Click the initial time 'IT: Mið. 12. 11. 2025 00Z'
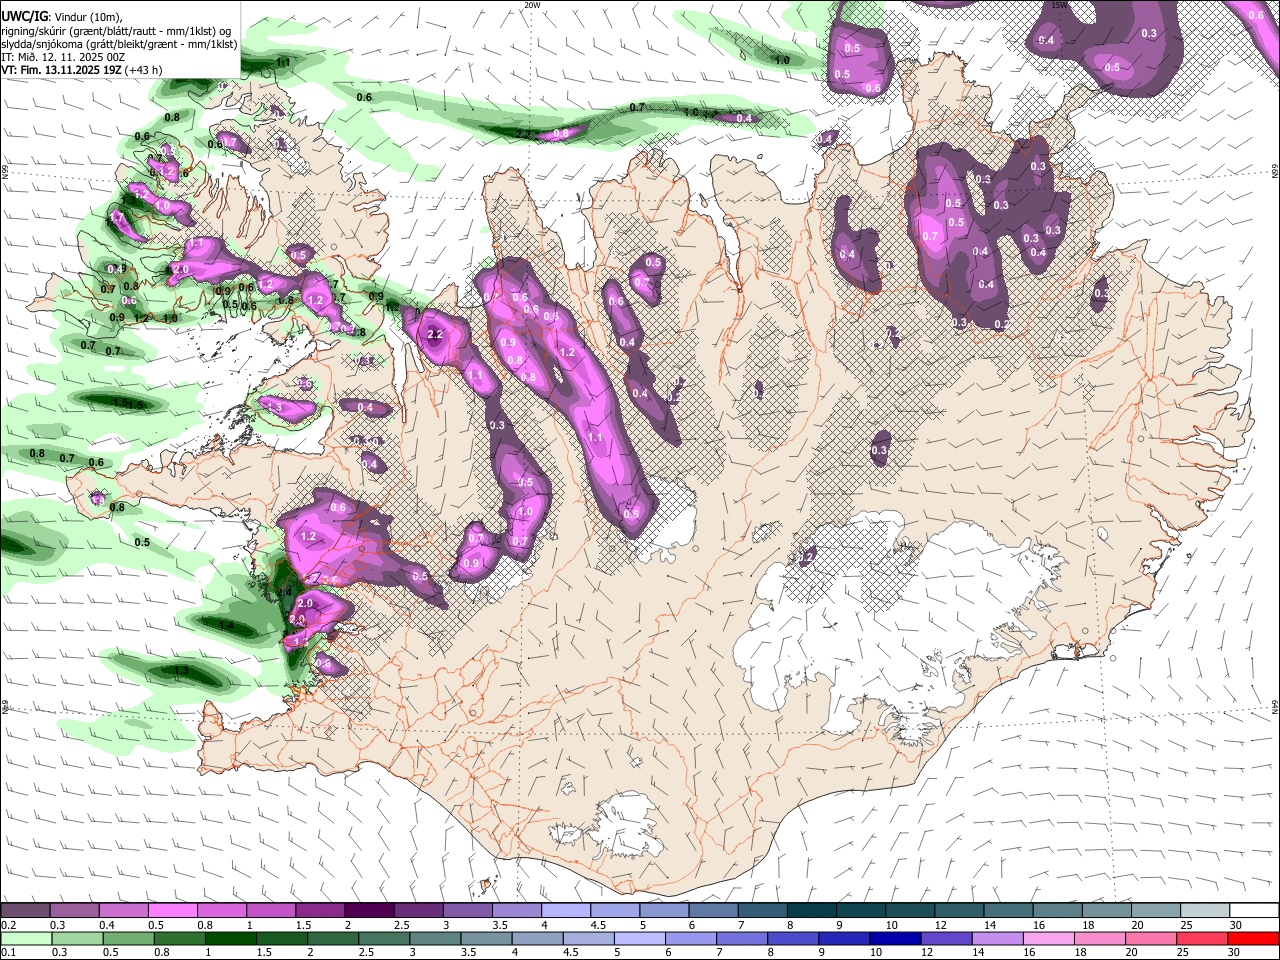 tap(63, 57)
